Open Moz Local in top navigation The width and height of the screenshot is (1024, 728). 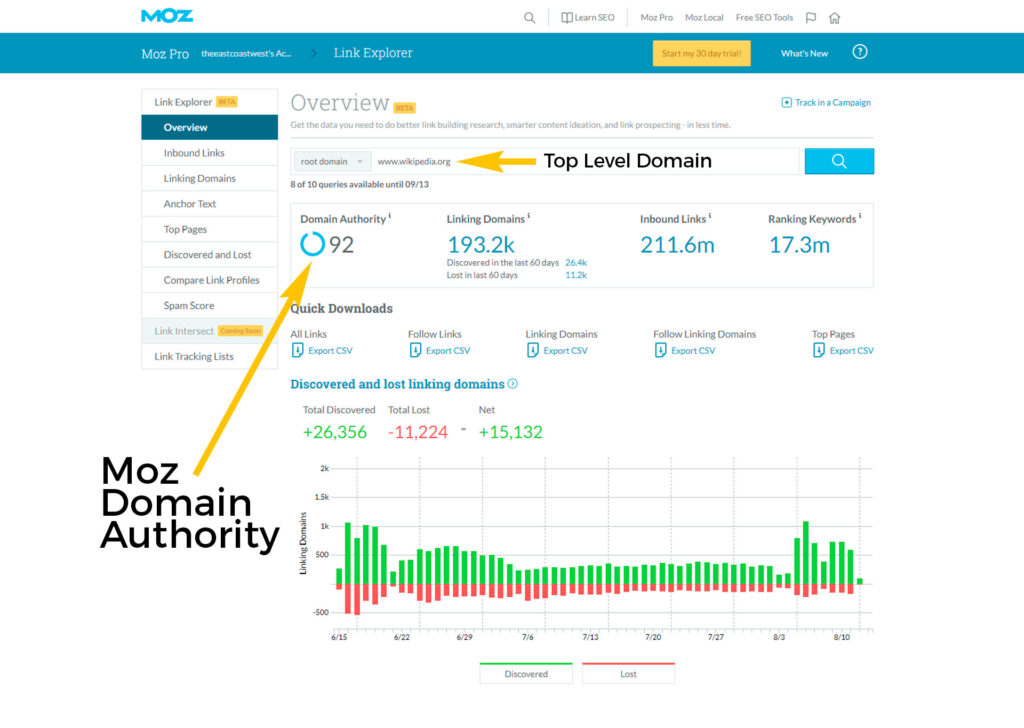(704, 18)
